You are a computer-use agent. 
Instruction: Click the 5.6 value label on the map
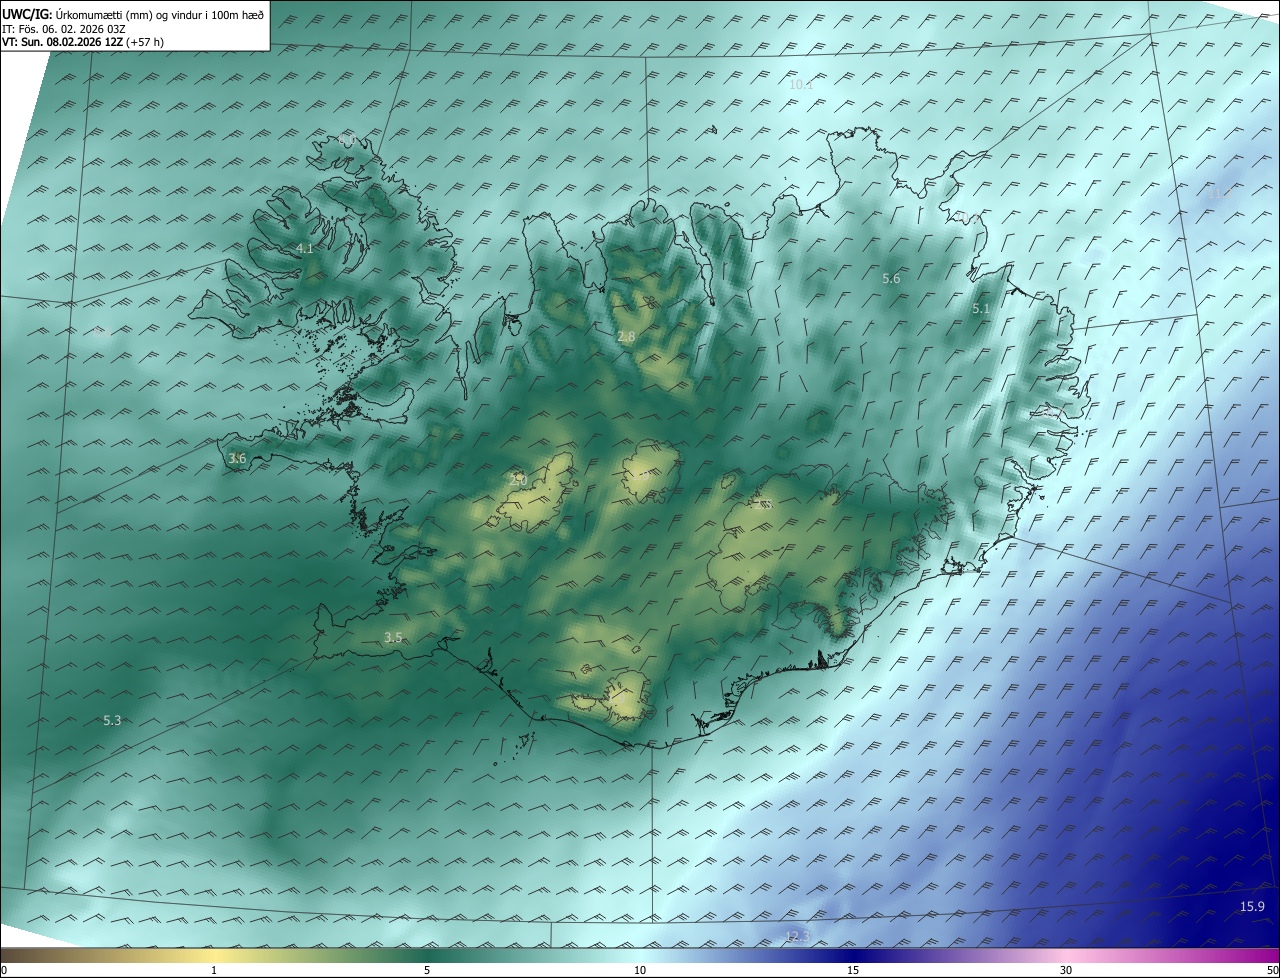coord(891,279)
